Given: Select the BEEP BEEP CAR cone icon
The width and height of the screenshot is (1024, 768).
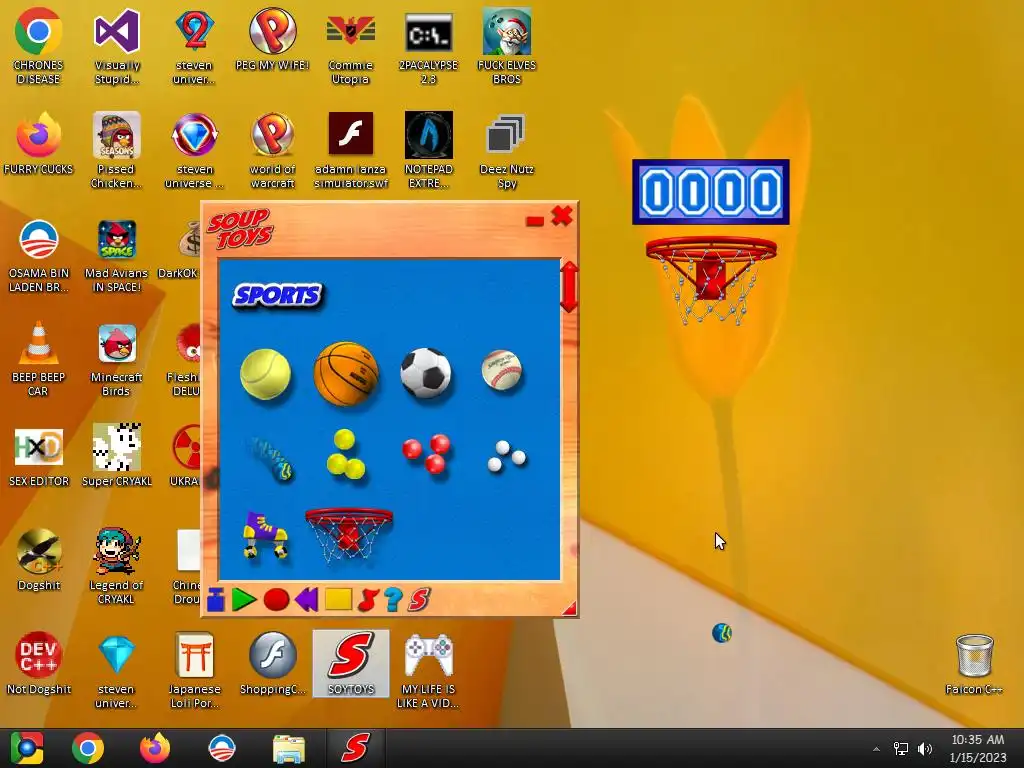Looking at the screenshot, I should pyautogui.click(x=39, y=359).
